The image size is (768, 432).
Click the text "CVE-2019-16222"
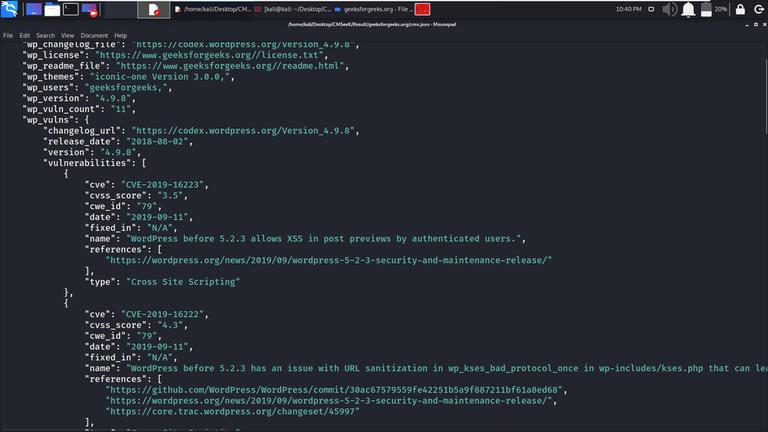point(162,314)
